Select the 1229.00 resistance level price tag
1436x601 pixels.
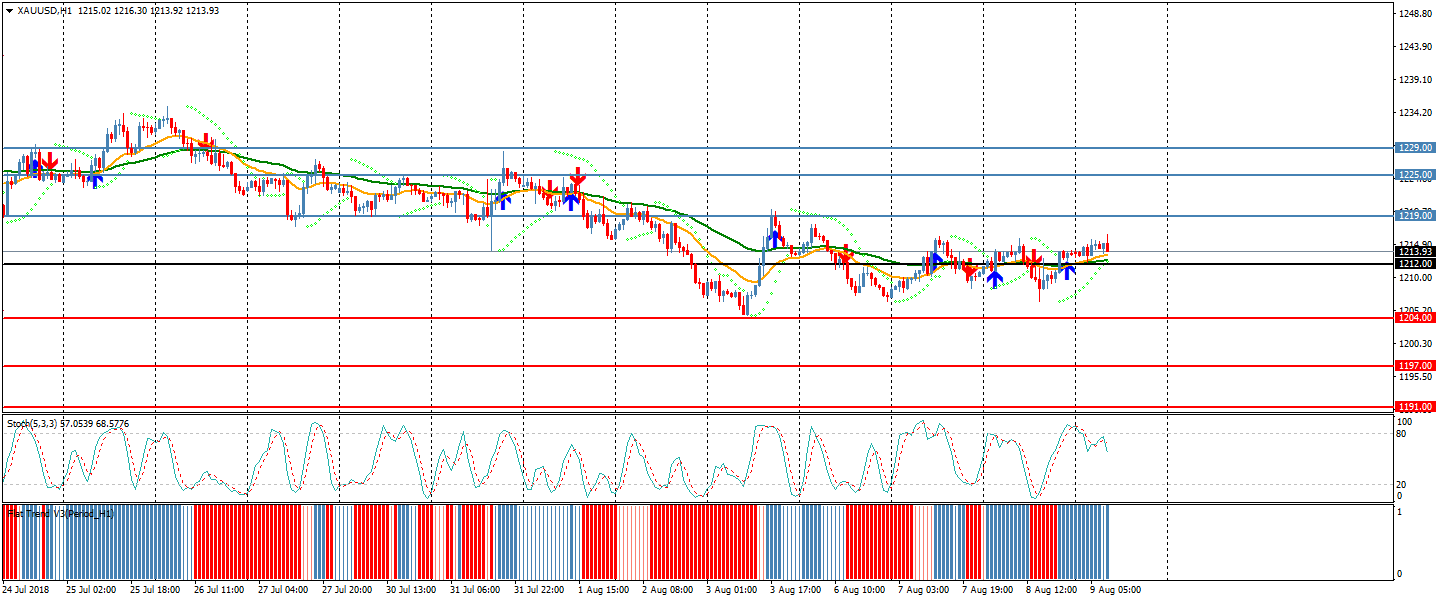pos(1415,147)
